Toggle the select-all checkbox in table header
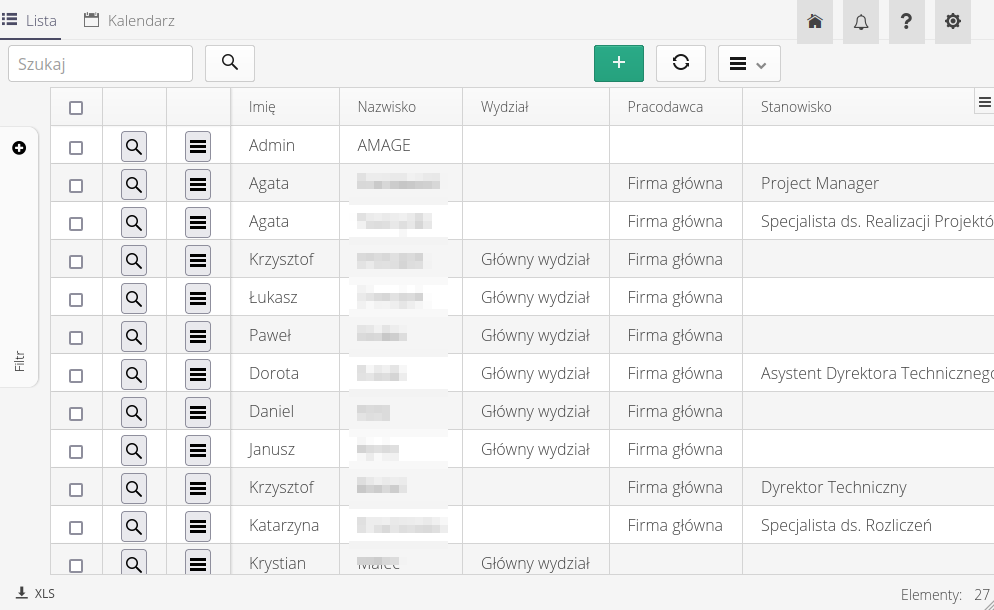This screenshot has height=610, width=994. coord(76,108)
